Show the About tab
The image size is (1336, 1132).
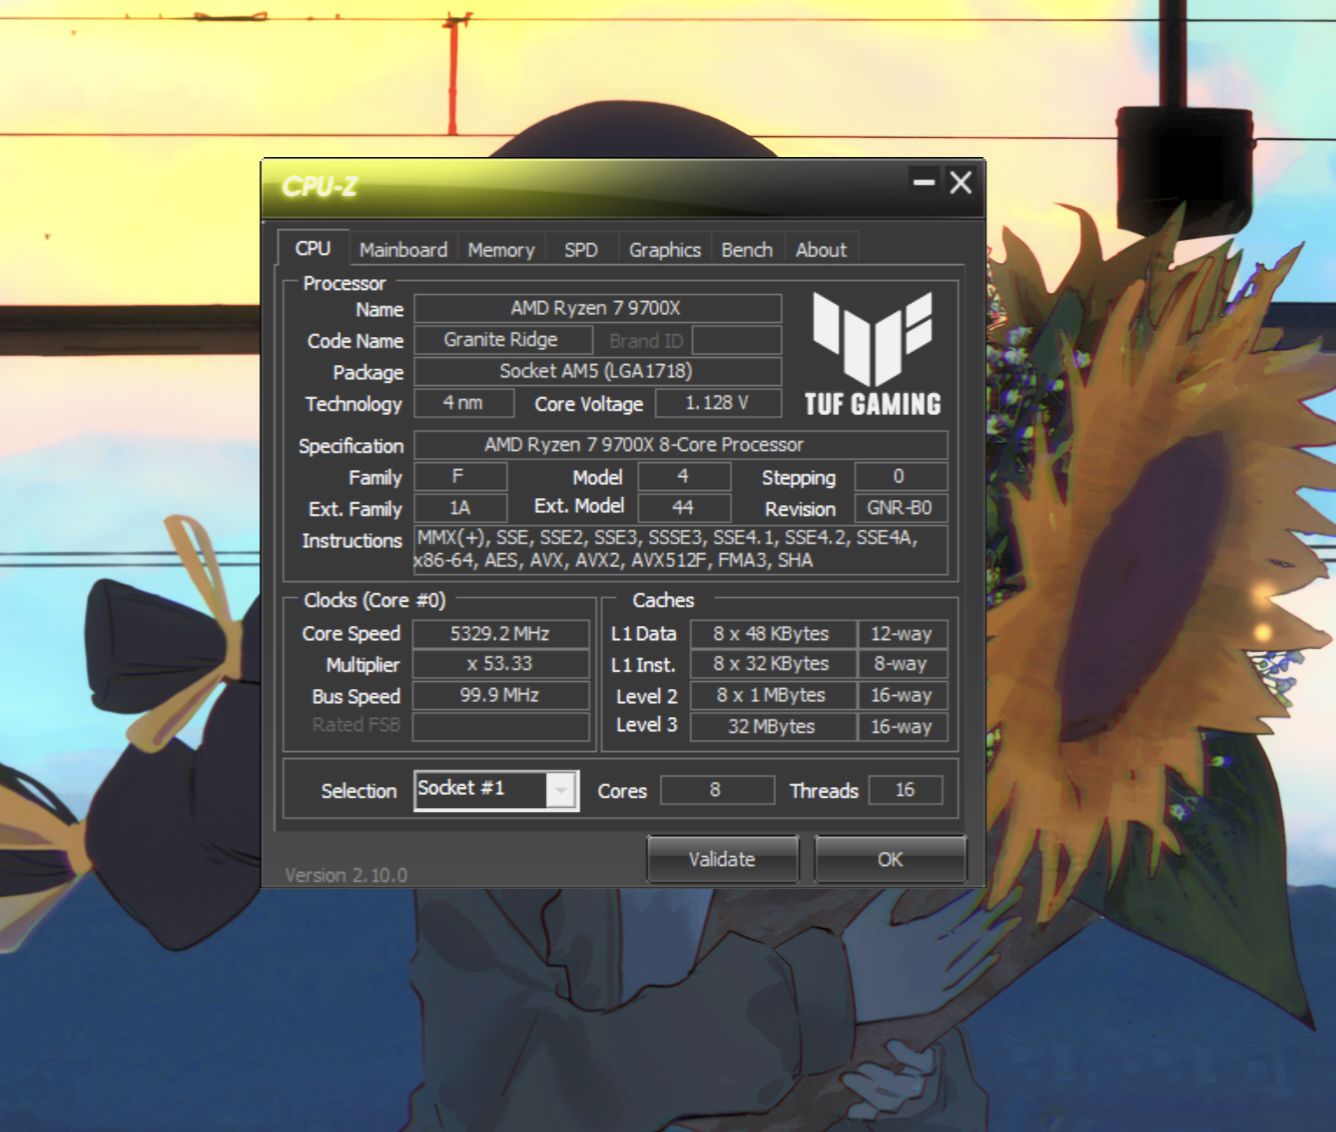point(821,250)
